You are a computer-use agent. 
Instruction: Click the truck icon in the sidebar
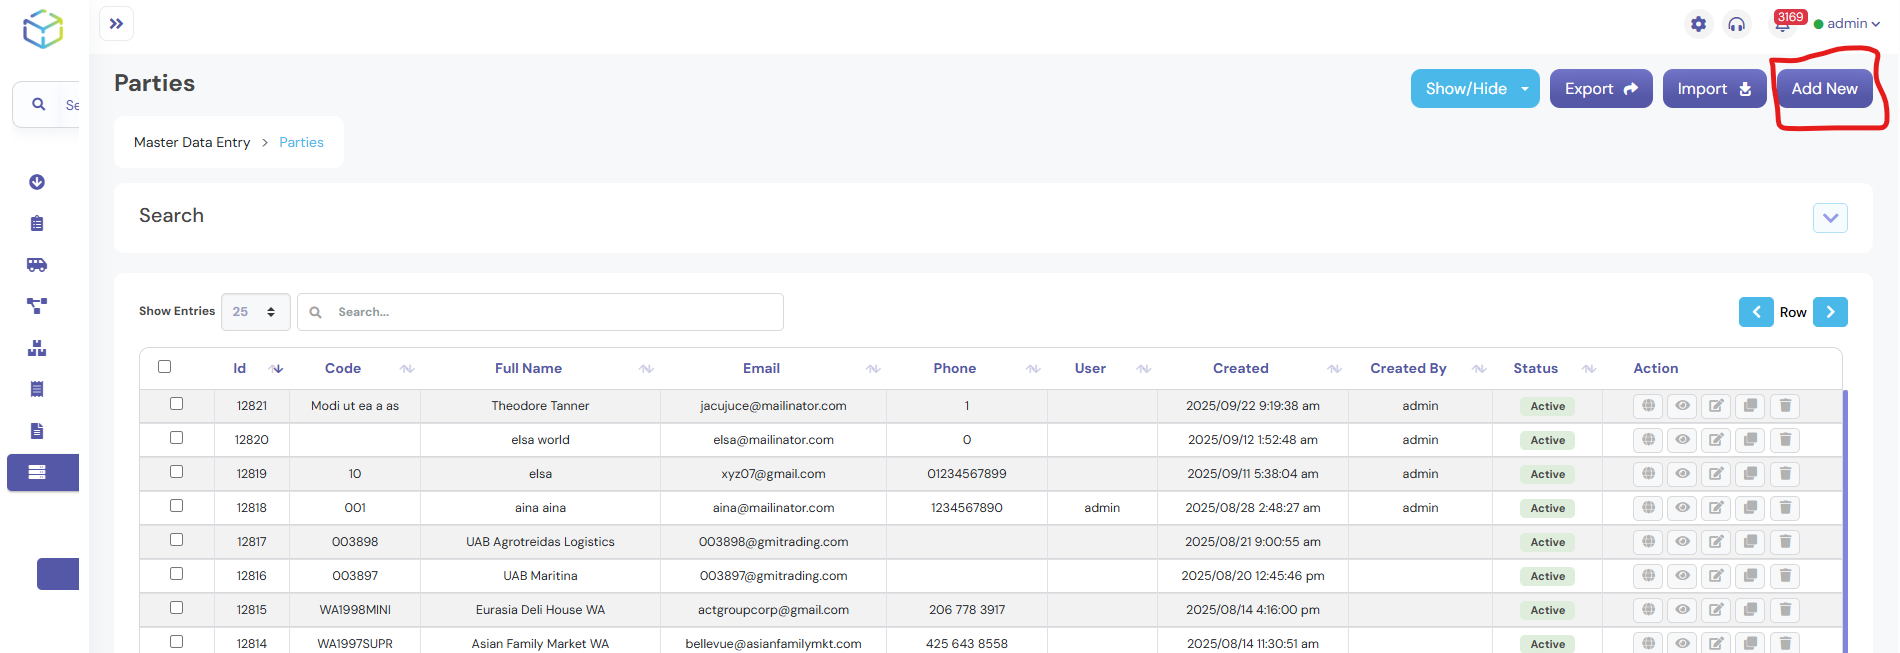tap(37, 265)
